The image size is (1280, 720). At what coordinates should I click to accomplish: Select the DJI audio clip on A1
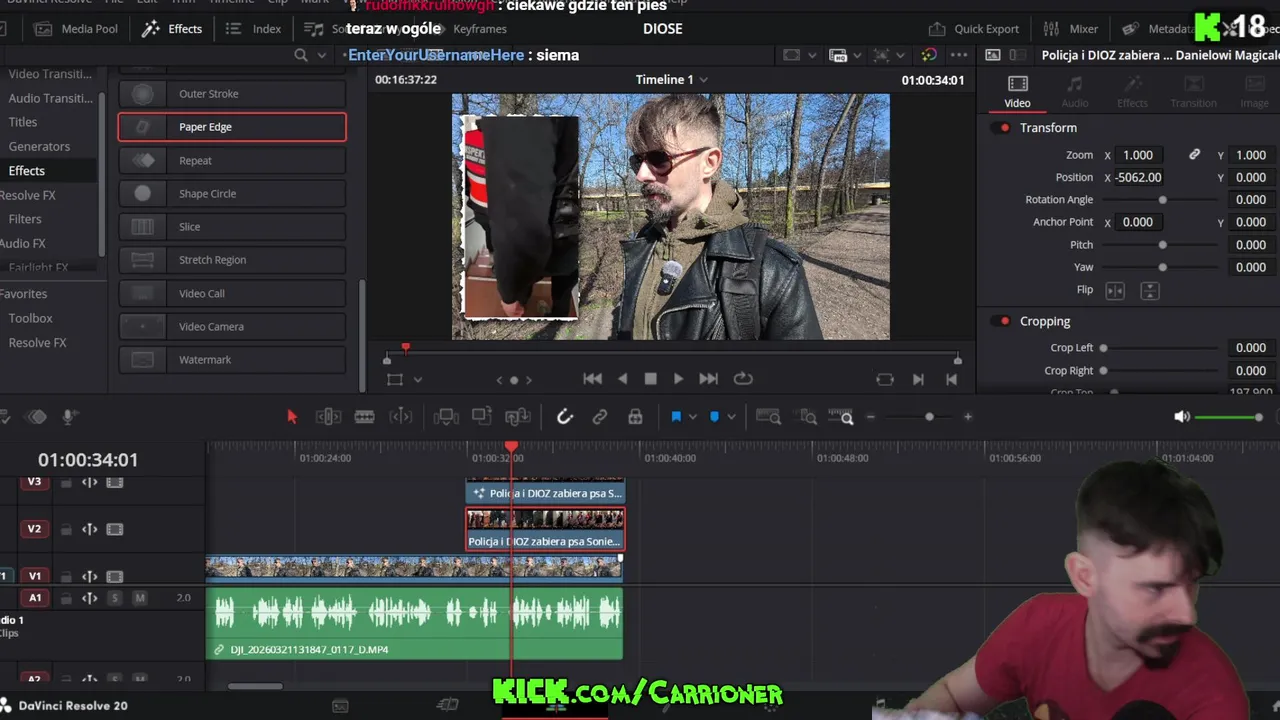(414, 624)
